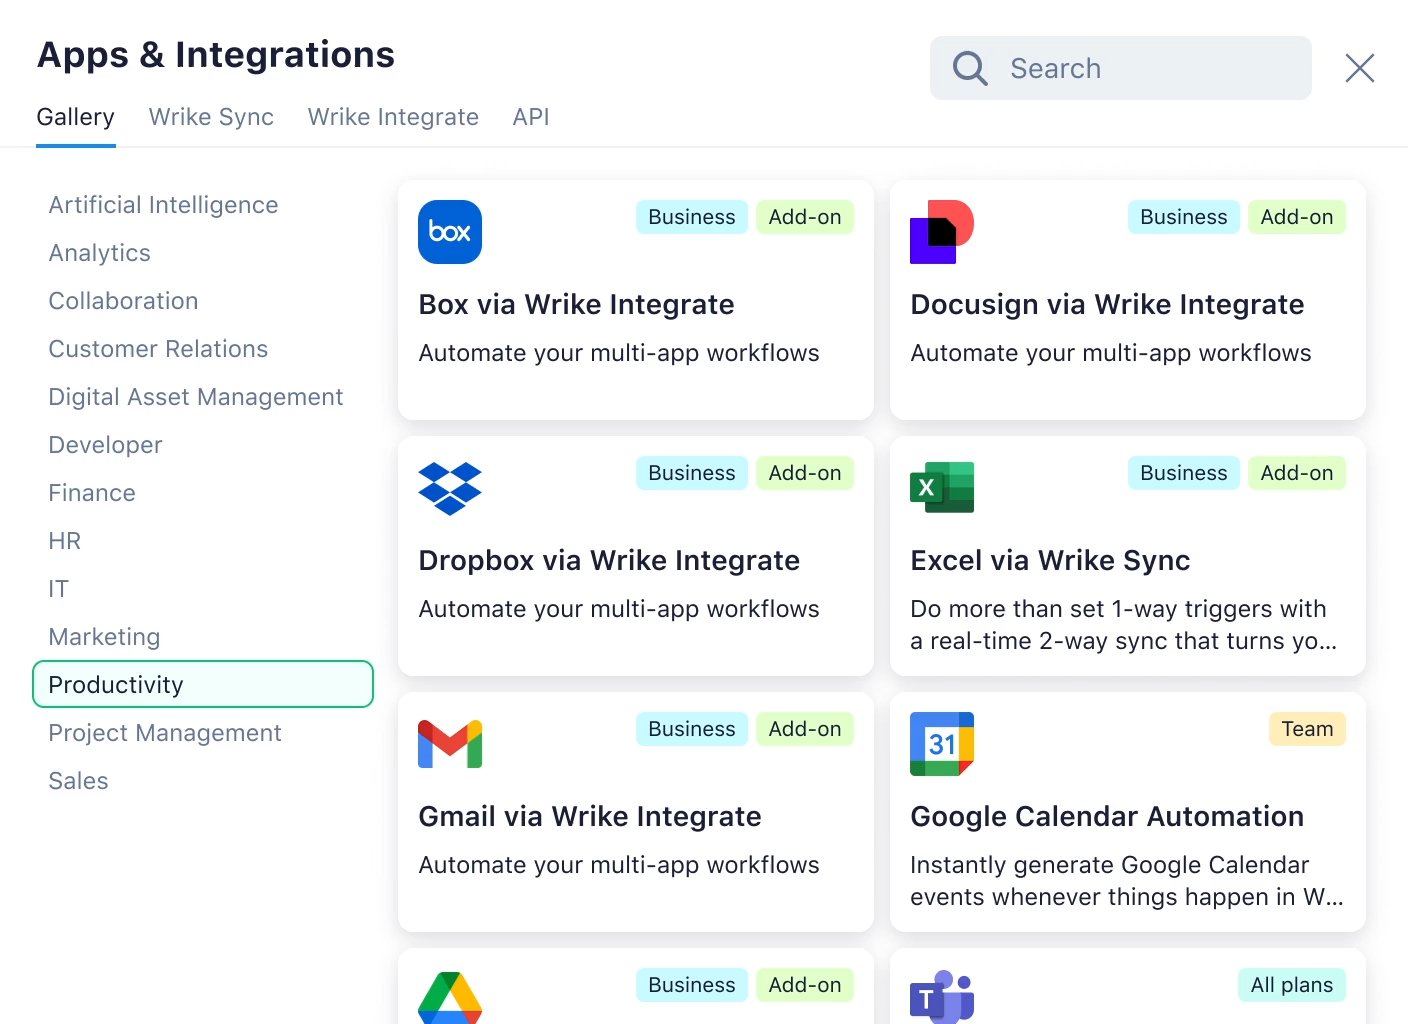Screen dimensions: 1408x1024
Task: Click Excel card's 2-way sync description
Action: point(1124,625)
